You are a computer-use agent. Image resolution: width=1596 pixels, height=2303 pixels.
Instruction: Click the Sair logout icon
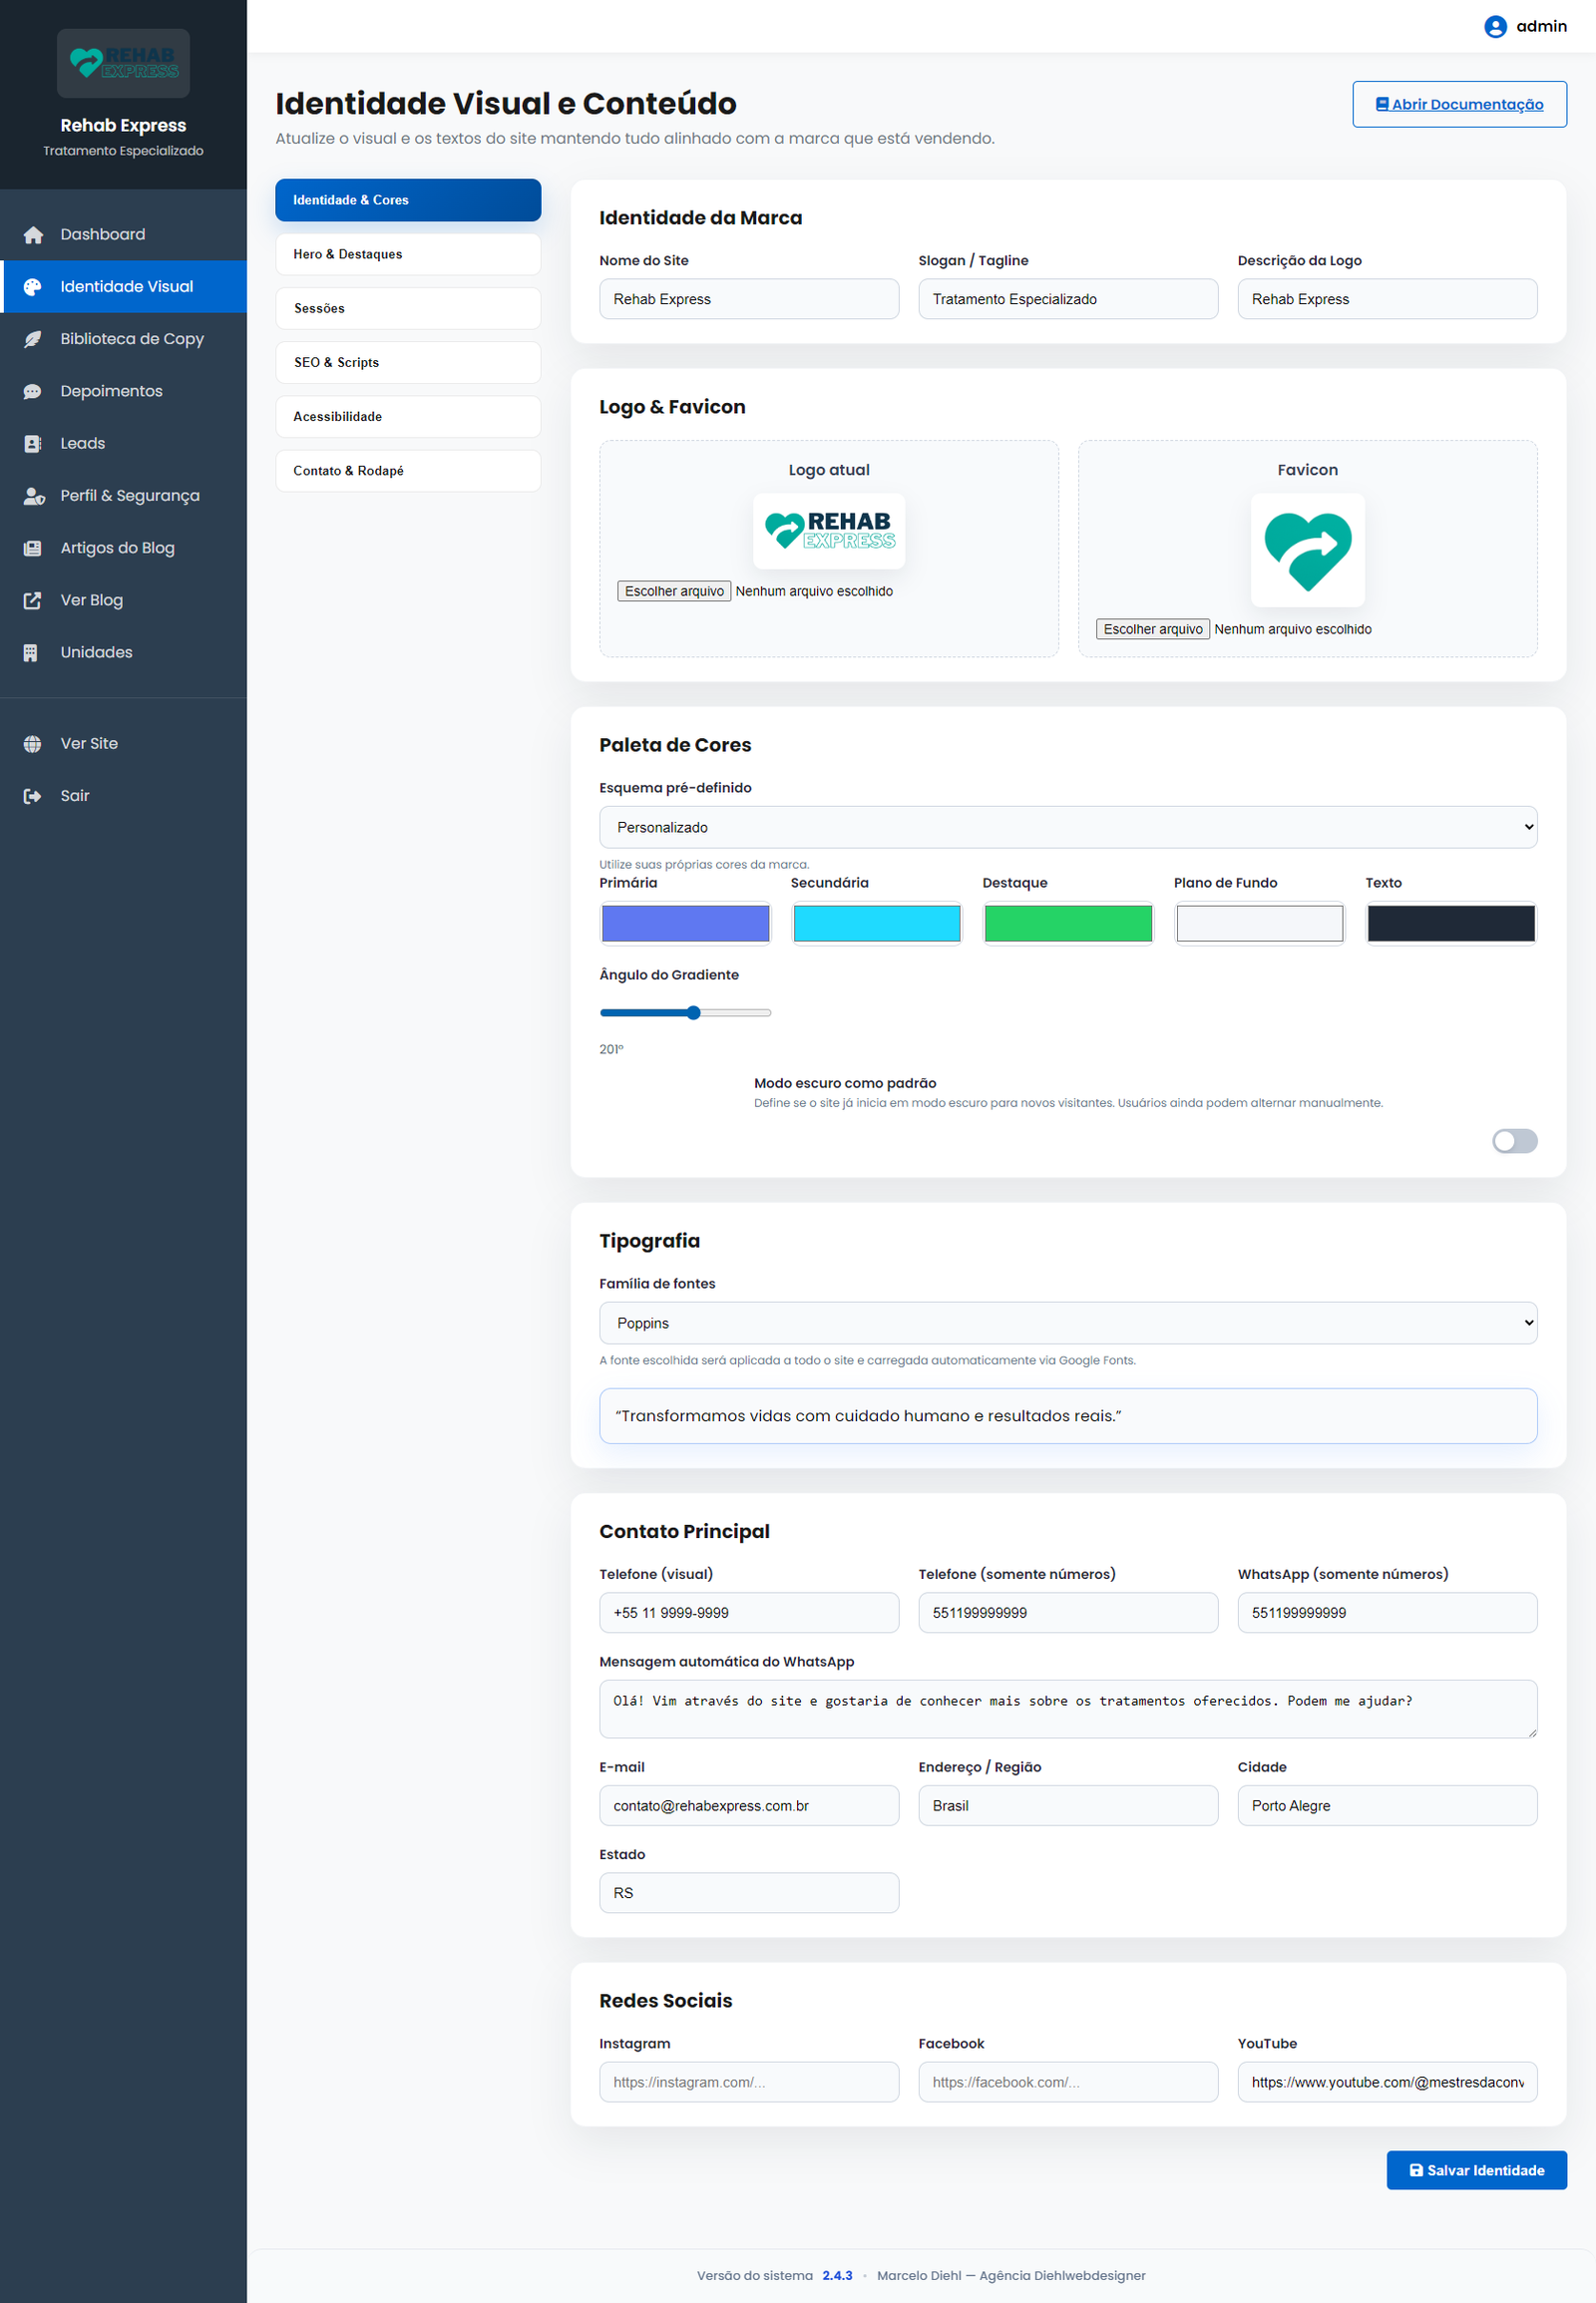coord(33,796)
